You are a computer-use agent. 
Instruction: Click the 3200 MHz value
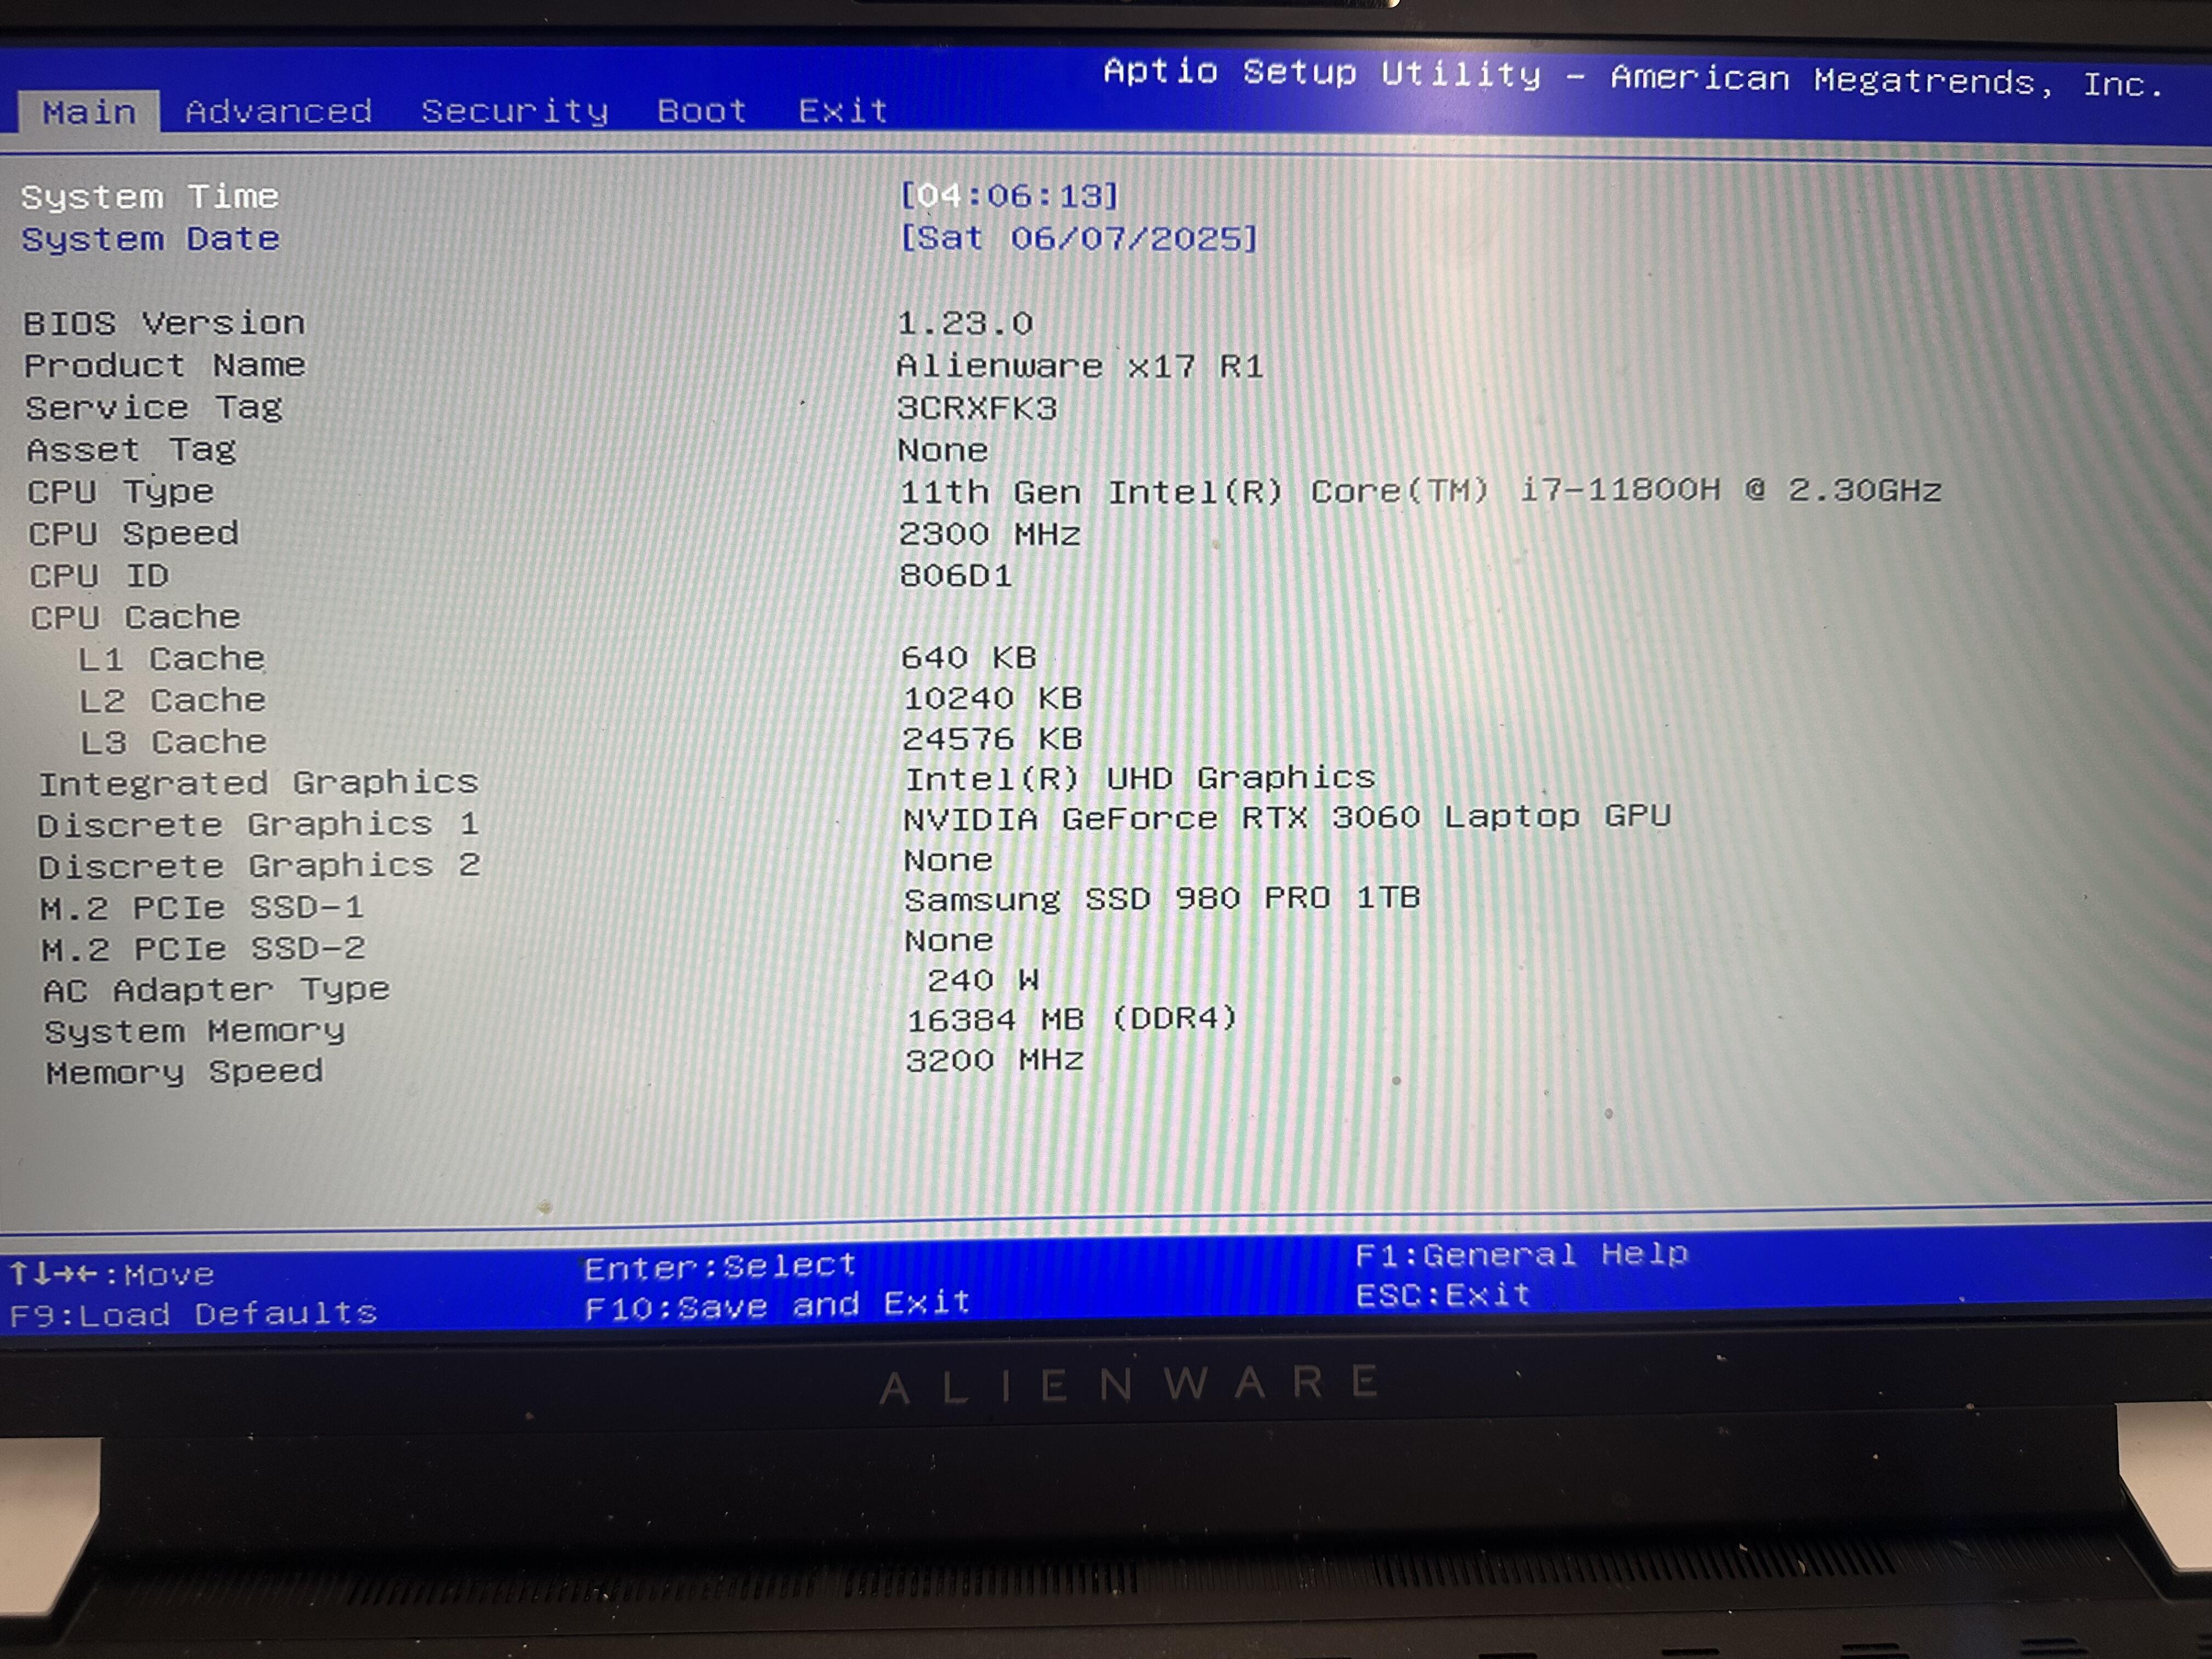[x=995, y=1060]
